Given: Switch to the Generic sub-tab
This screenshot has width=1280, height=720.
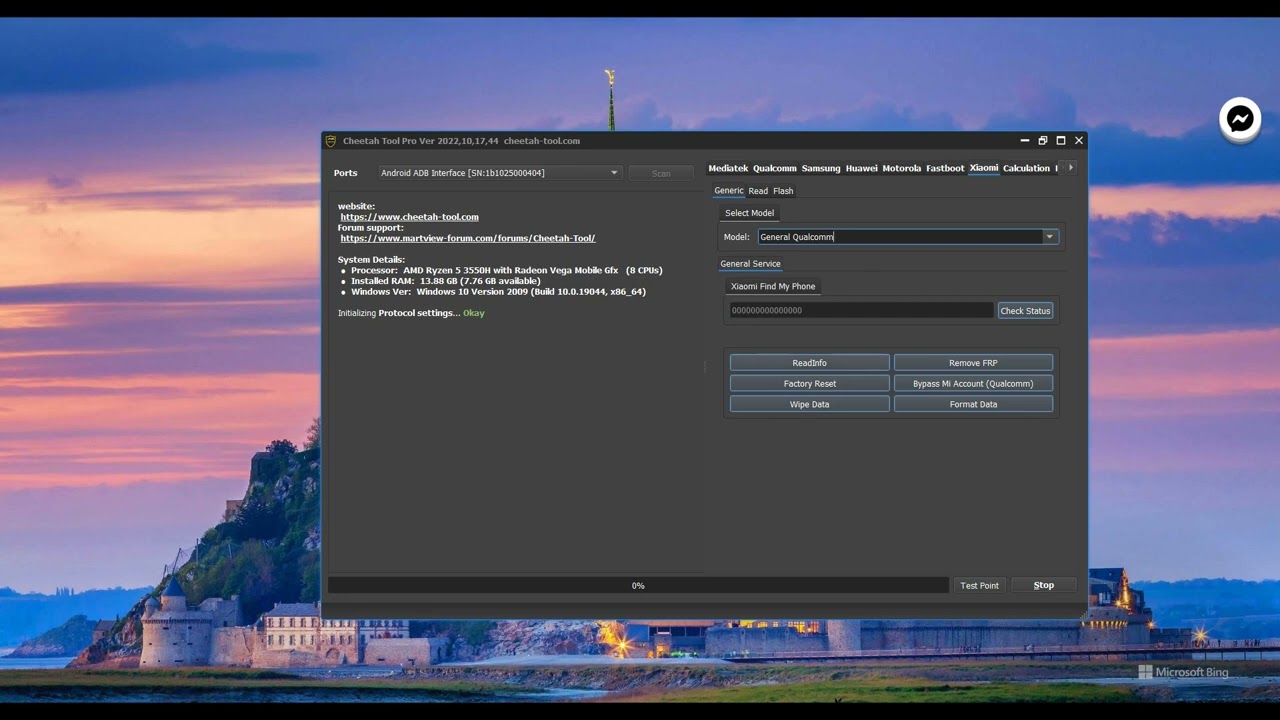Looking at the screenshot, I should point(729,191).
